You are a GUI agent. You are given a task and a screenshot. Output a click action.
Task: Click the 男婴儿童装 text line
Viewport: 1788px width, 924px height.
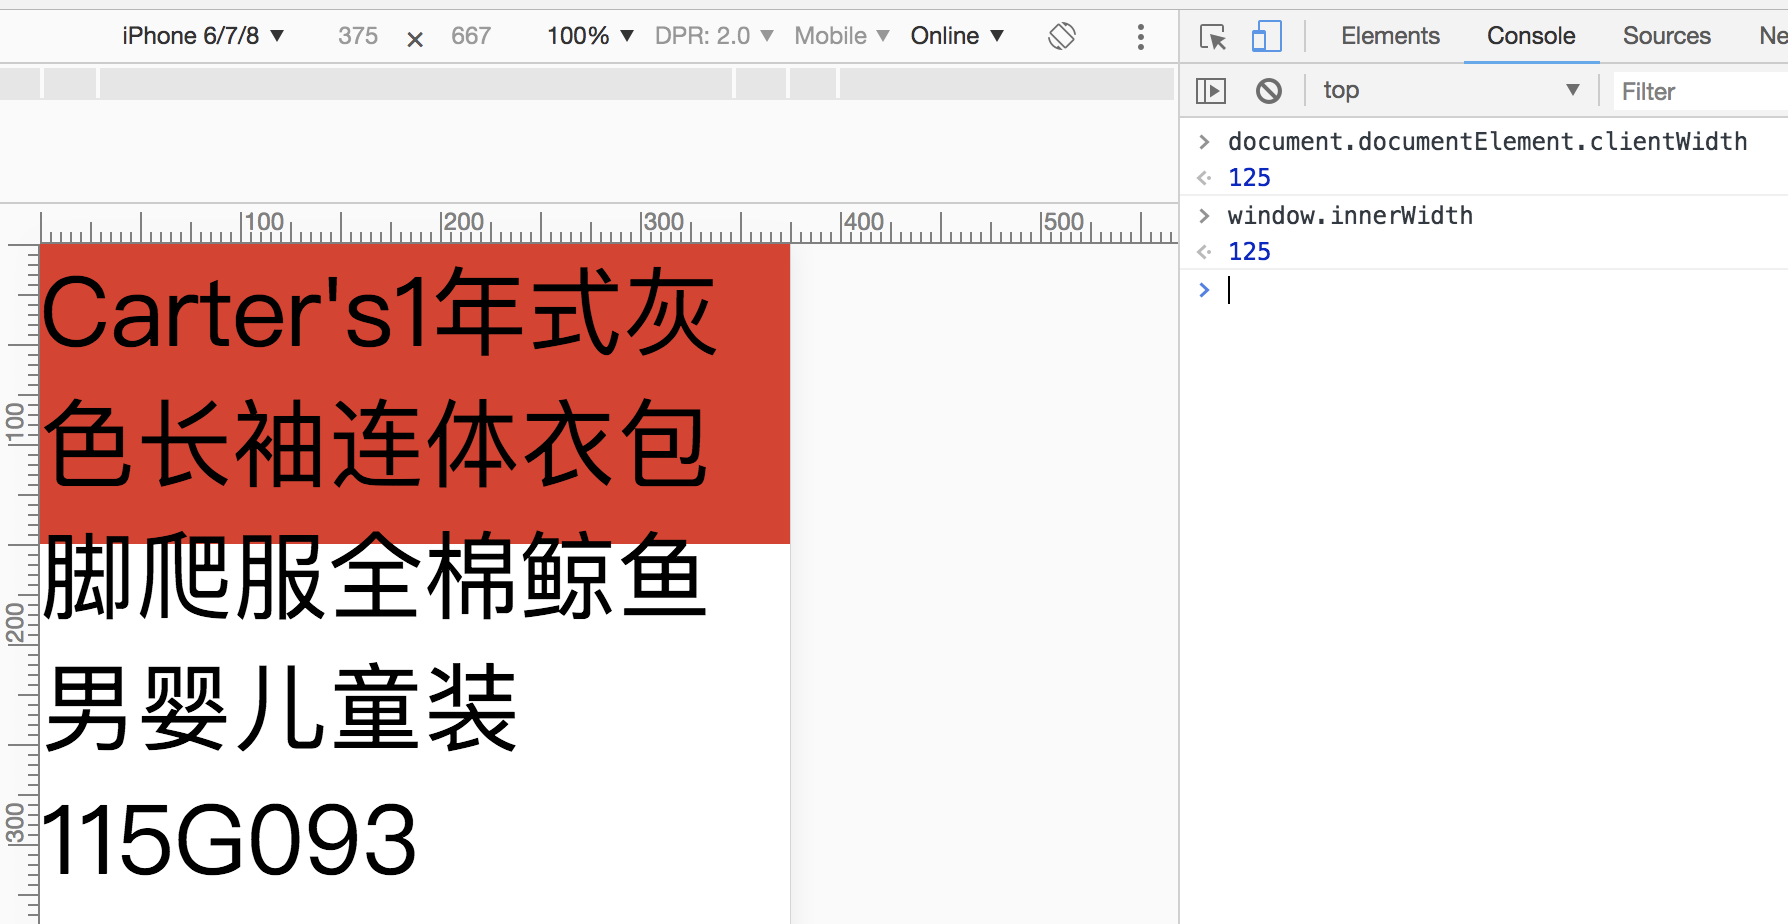click(x=281, y=707)
